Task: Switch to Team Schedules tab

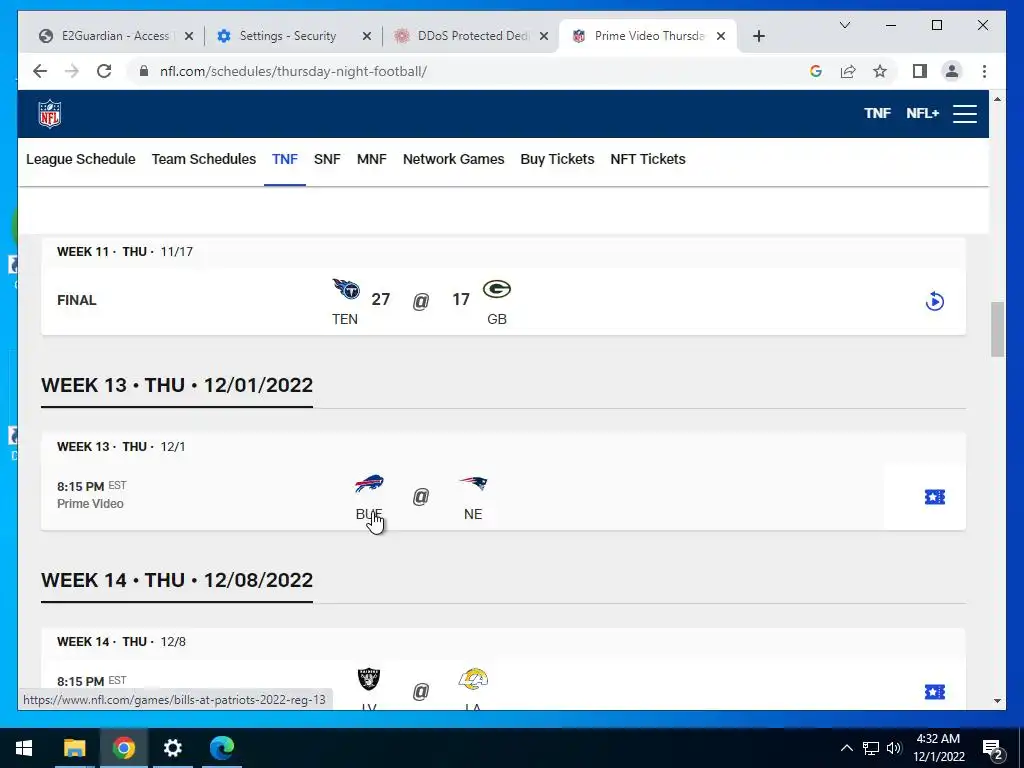Action: click(x=204, y=159)
